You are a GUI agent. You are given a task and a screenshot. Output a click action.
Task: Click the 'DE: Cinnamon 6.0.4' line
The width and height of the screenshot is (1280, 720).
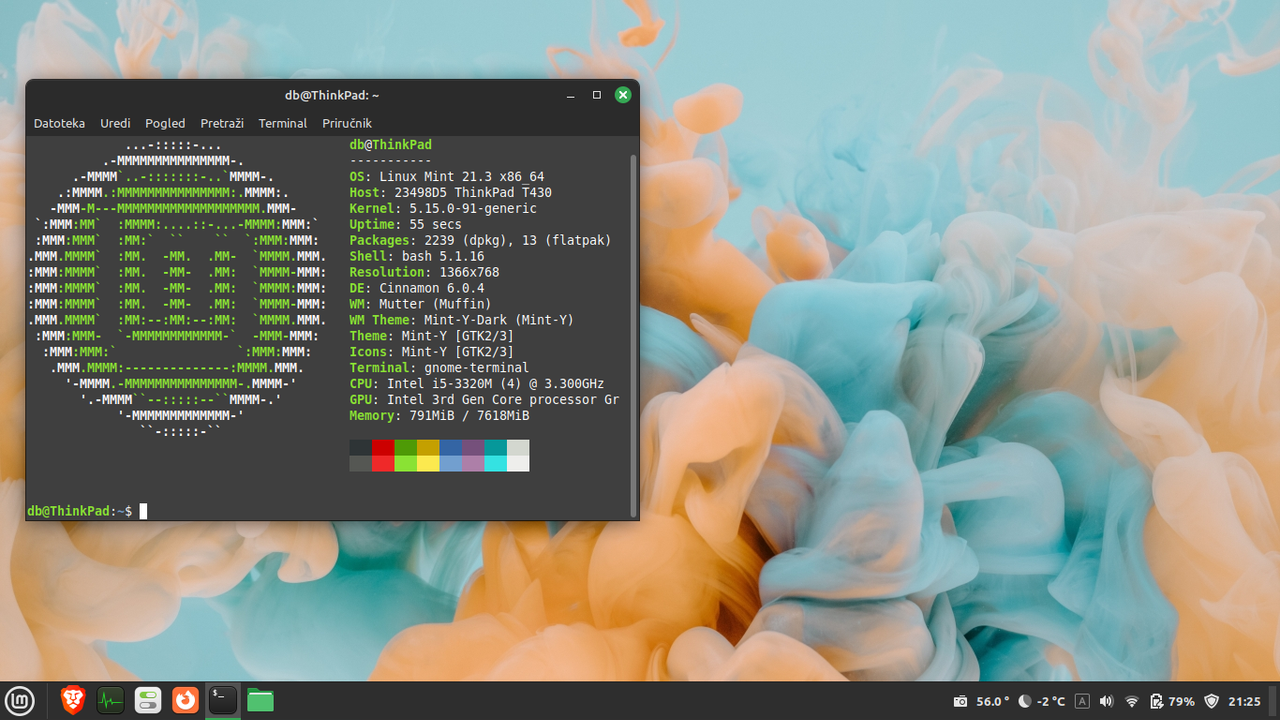417,289
